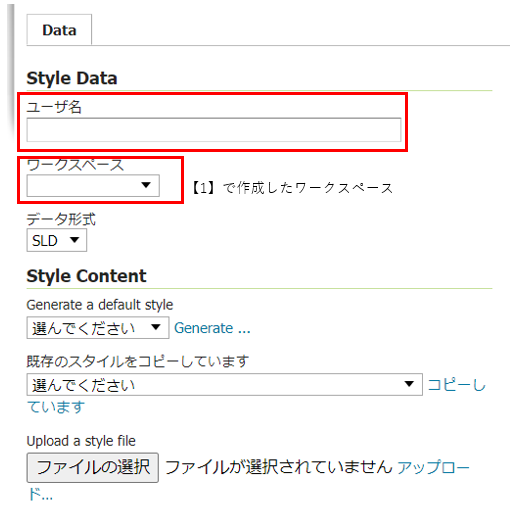Open the existing style copy dropdown
The image size is (510, 516).
(x=225, y=384)
